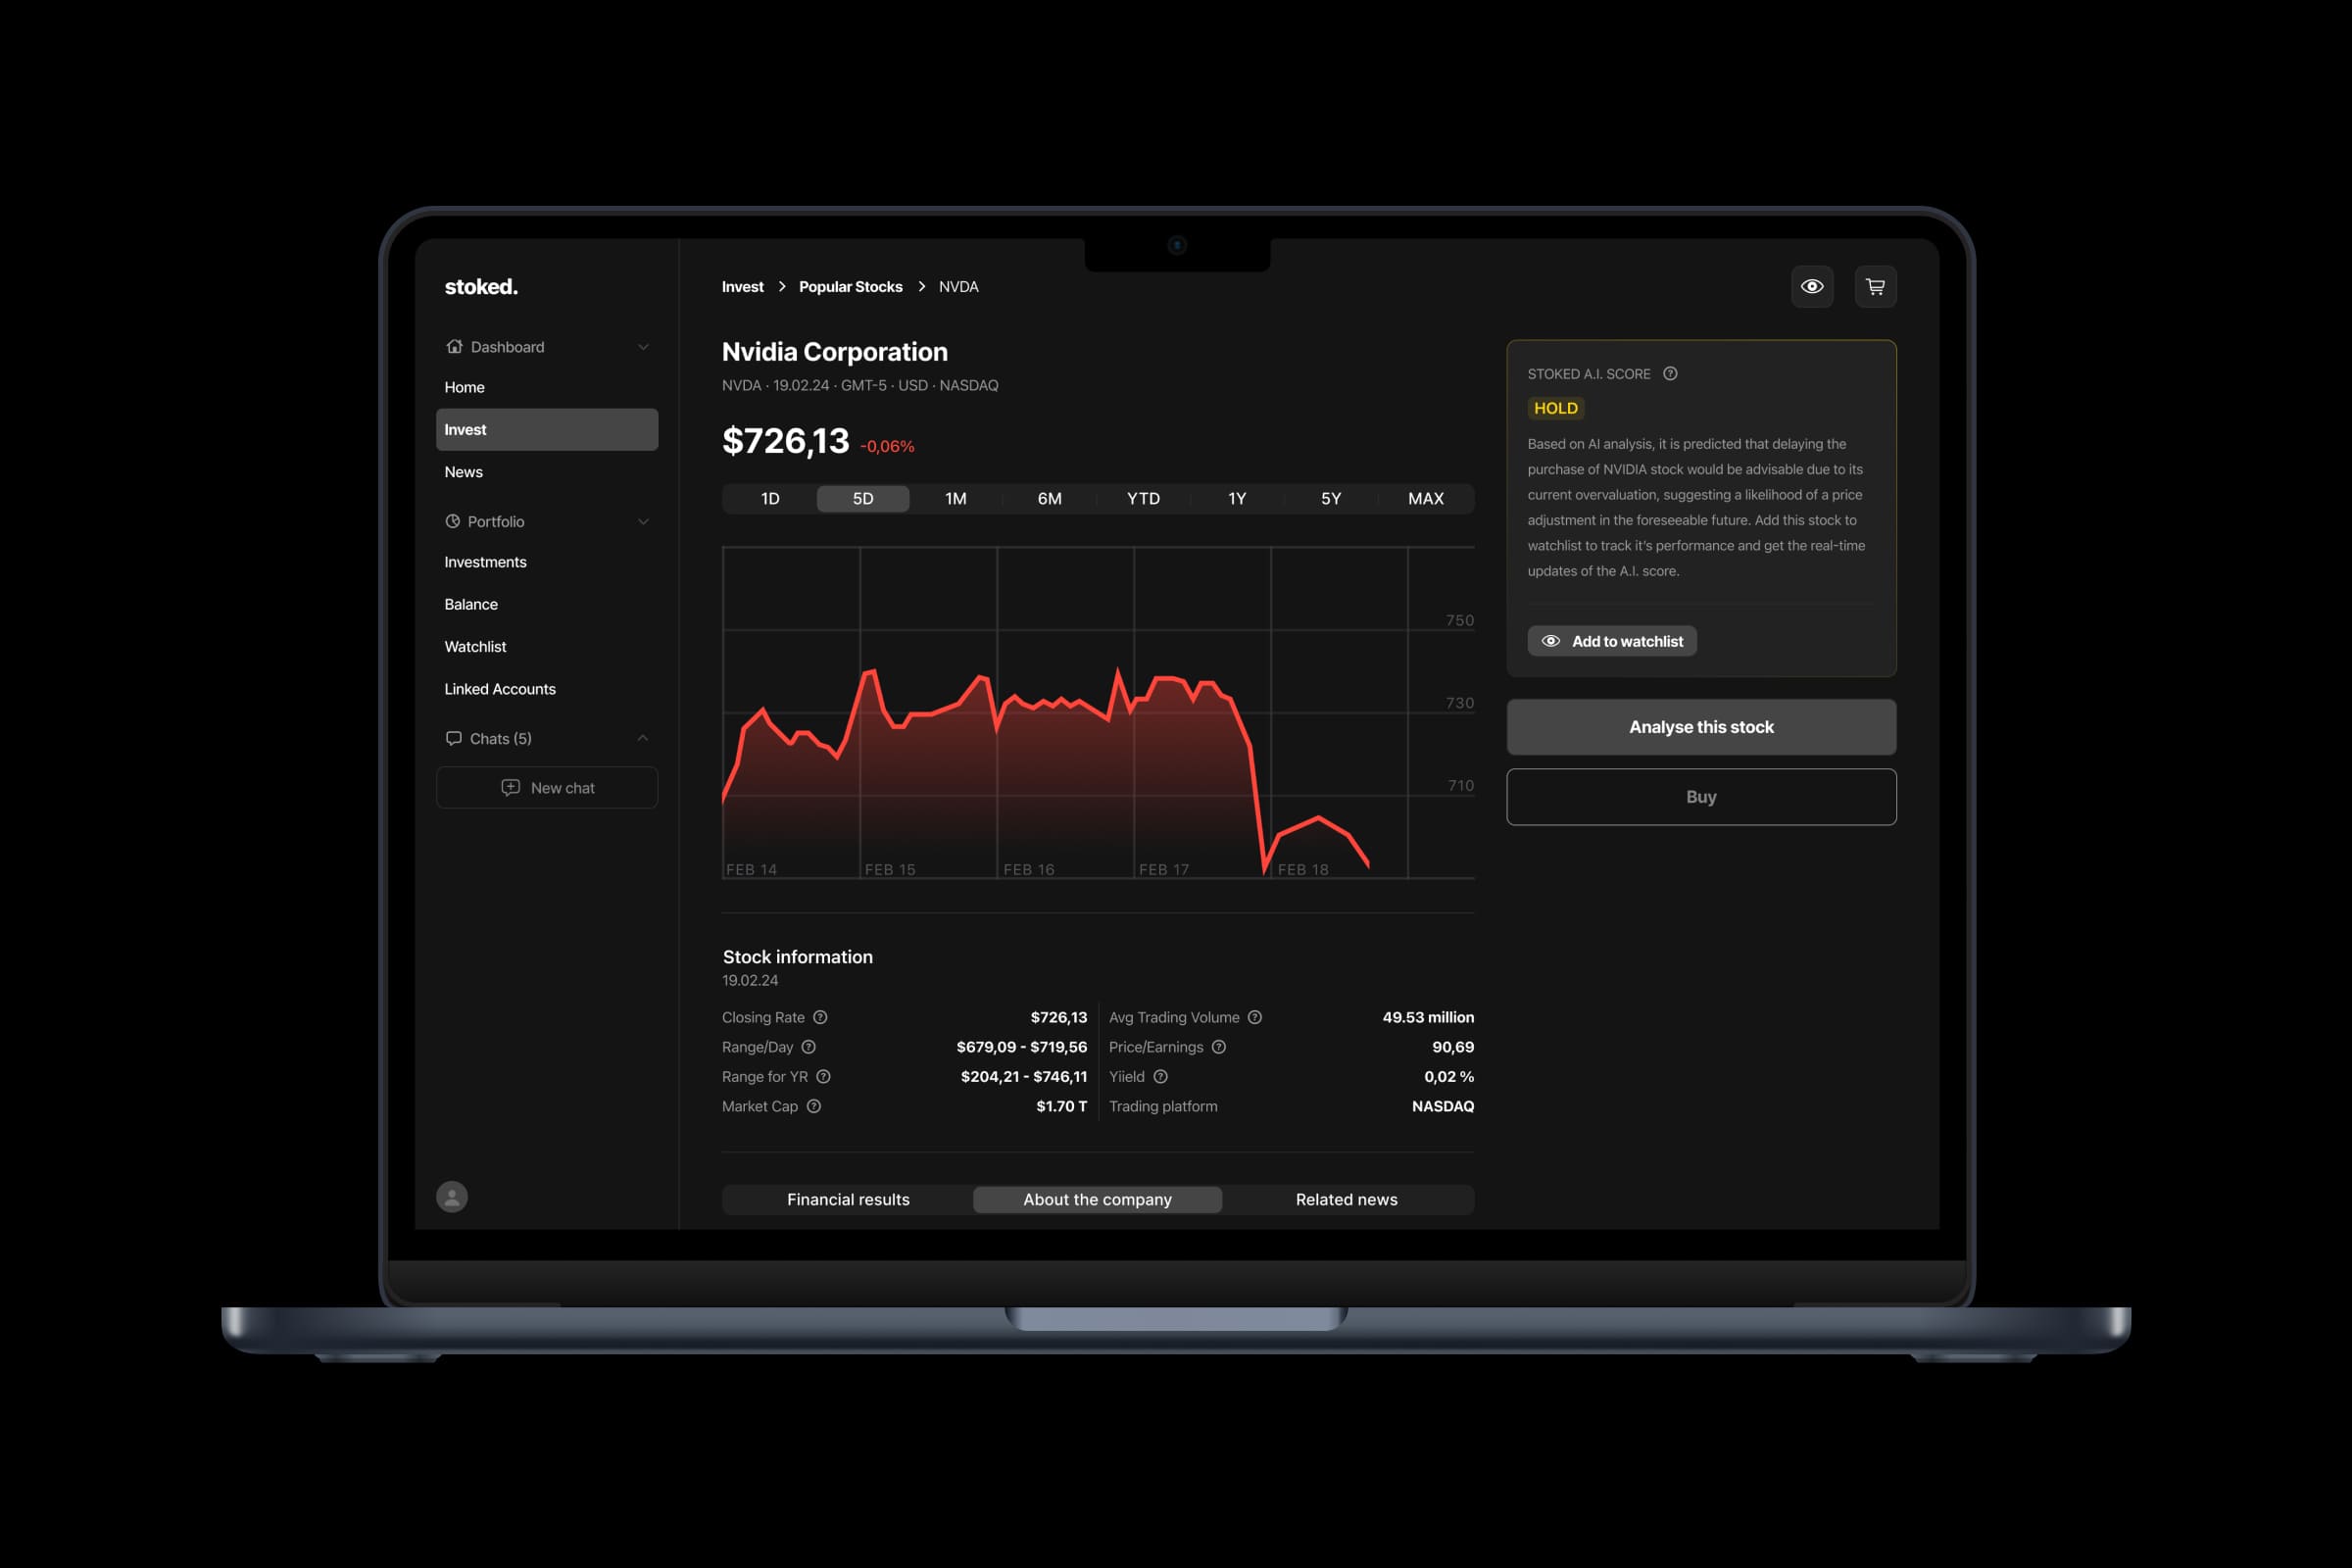Click the 90,69 Price/Earnings value
The image size is (2352, 1568).
pos(1453,1047)
